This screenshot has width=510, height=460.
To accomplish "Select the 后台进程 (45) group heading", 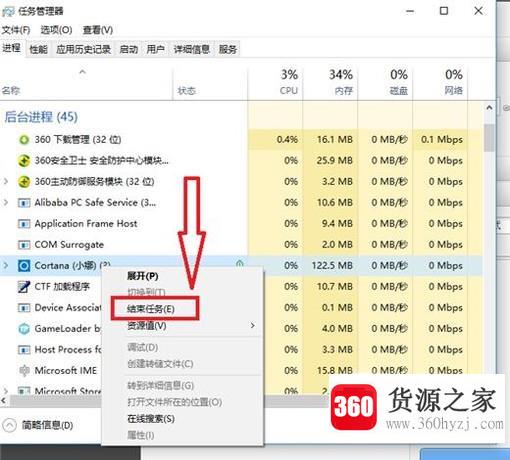I will point(41,117).
